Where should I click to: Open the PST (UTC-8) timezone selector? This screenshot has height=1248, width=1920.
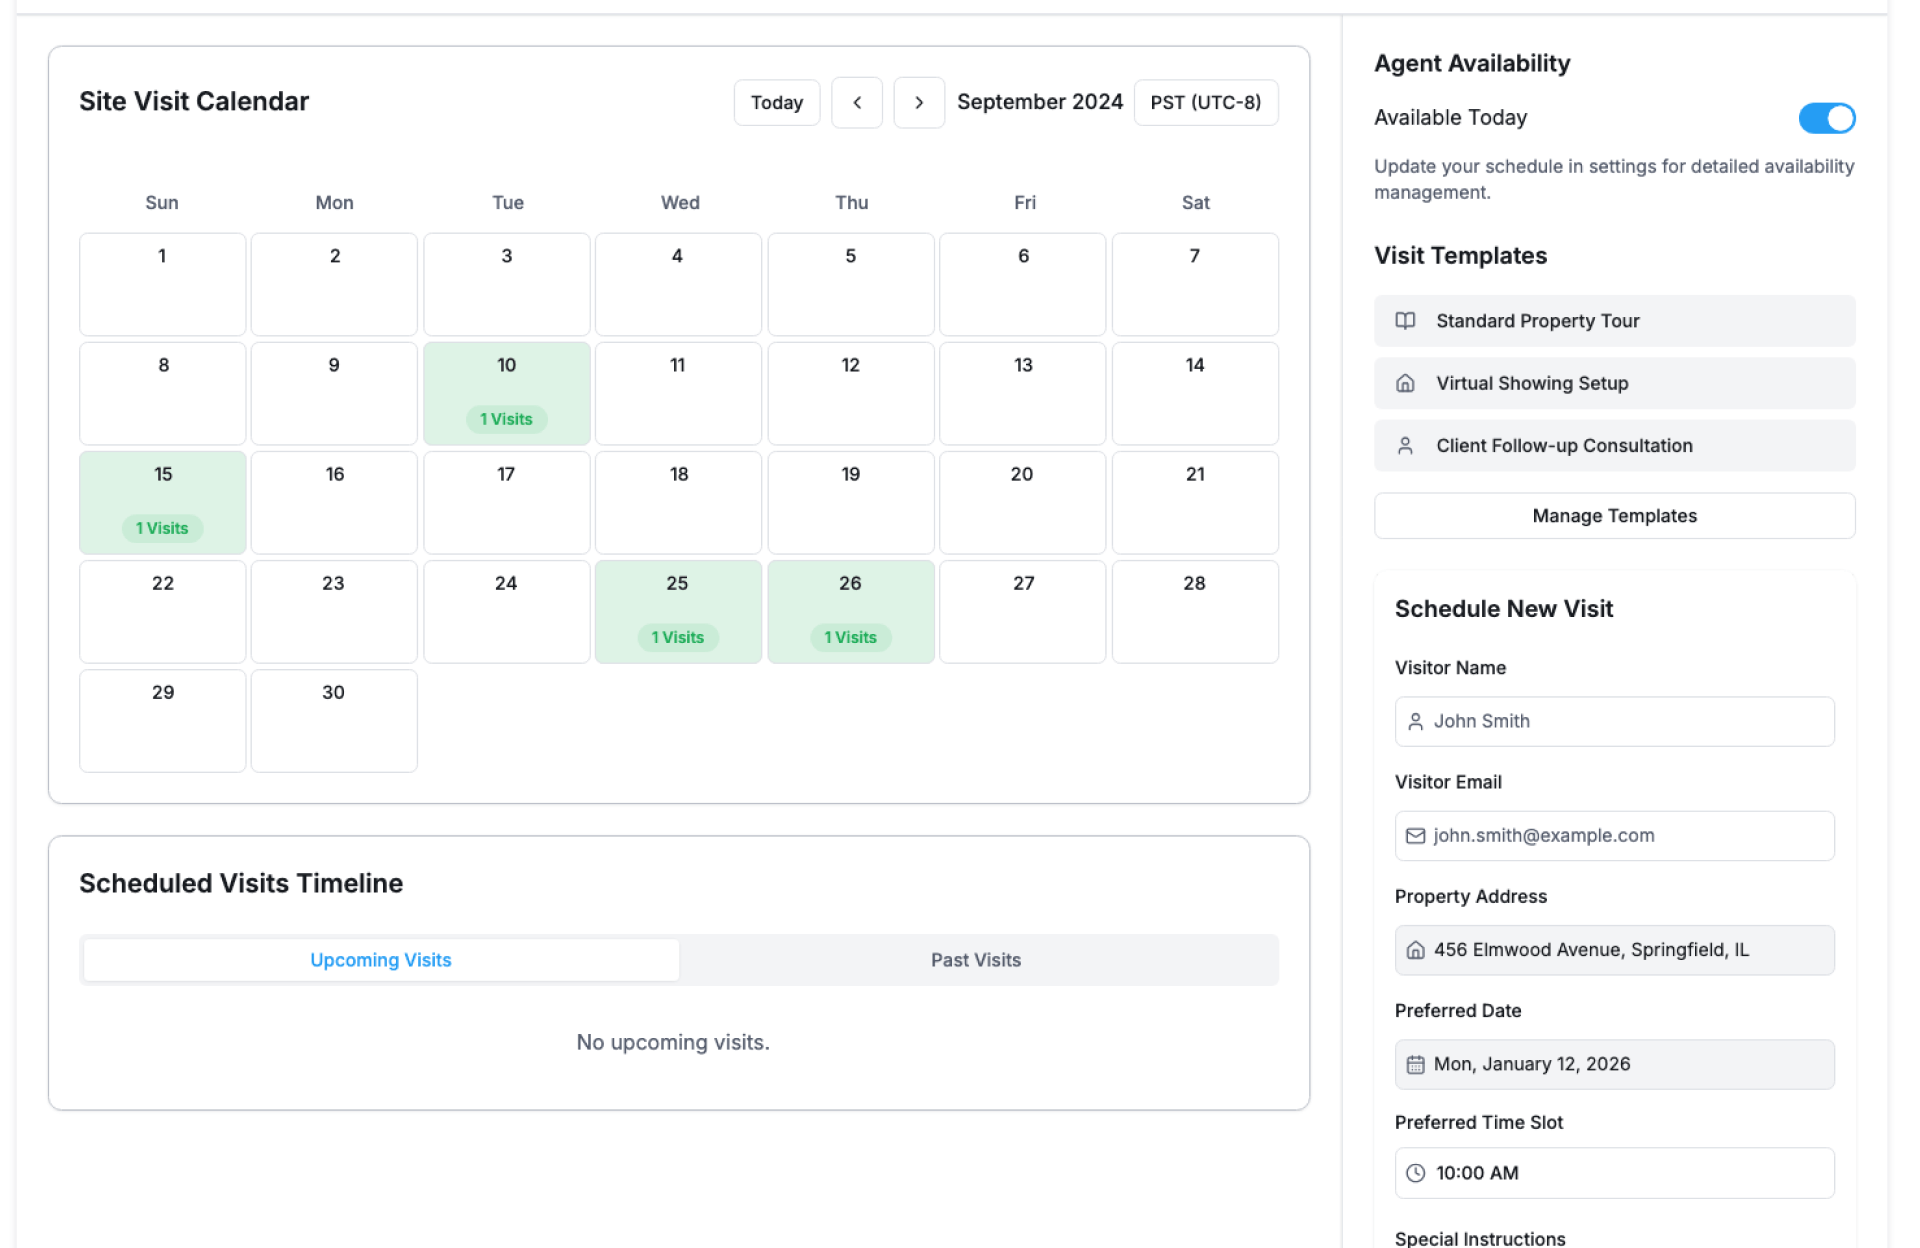pos(1205,103)
